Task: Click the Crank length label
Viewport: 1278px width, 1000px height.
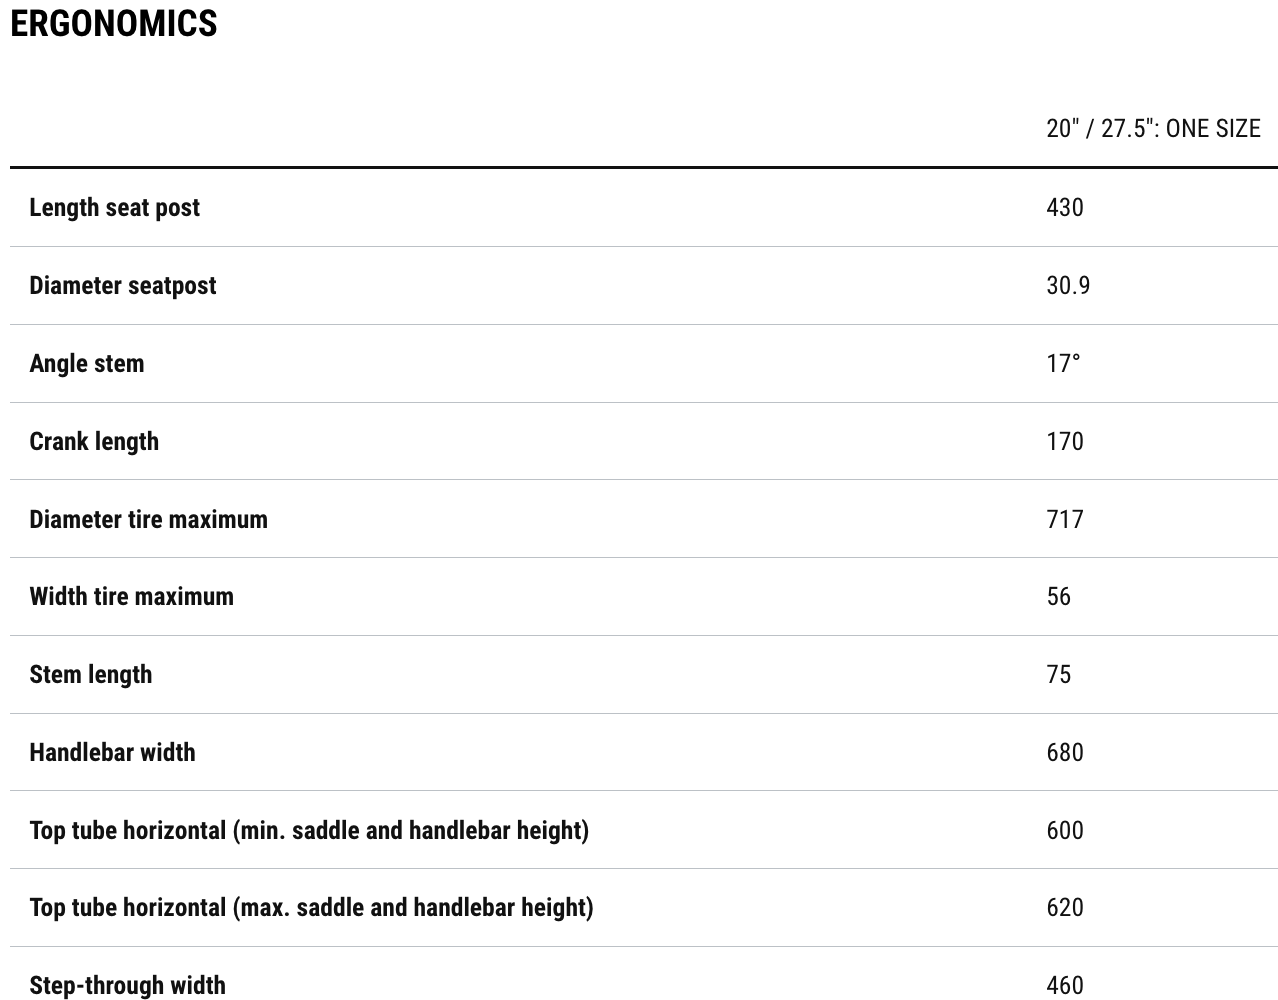Action: (94, 441)
